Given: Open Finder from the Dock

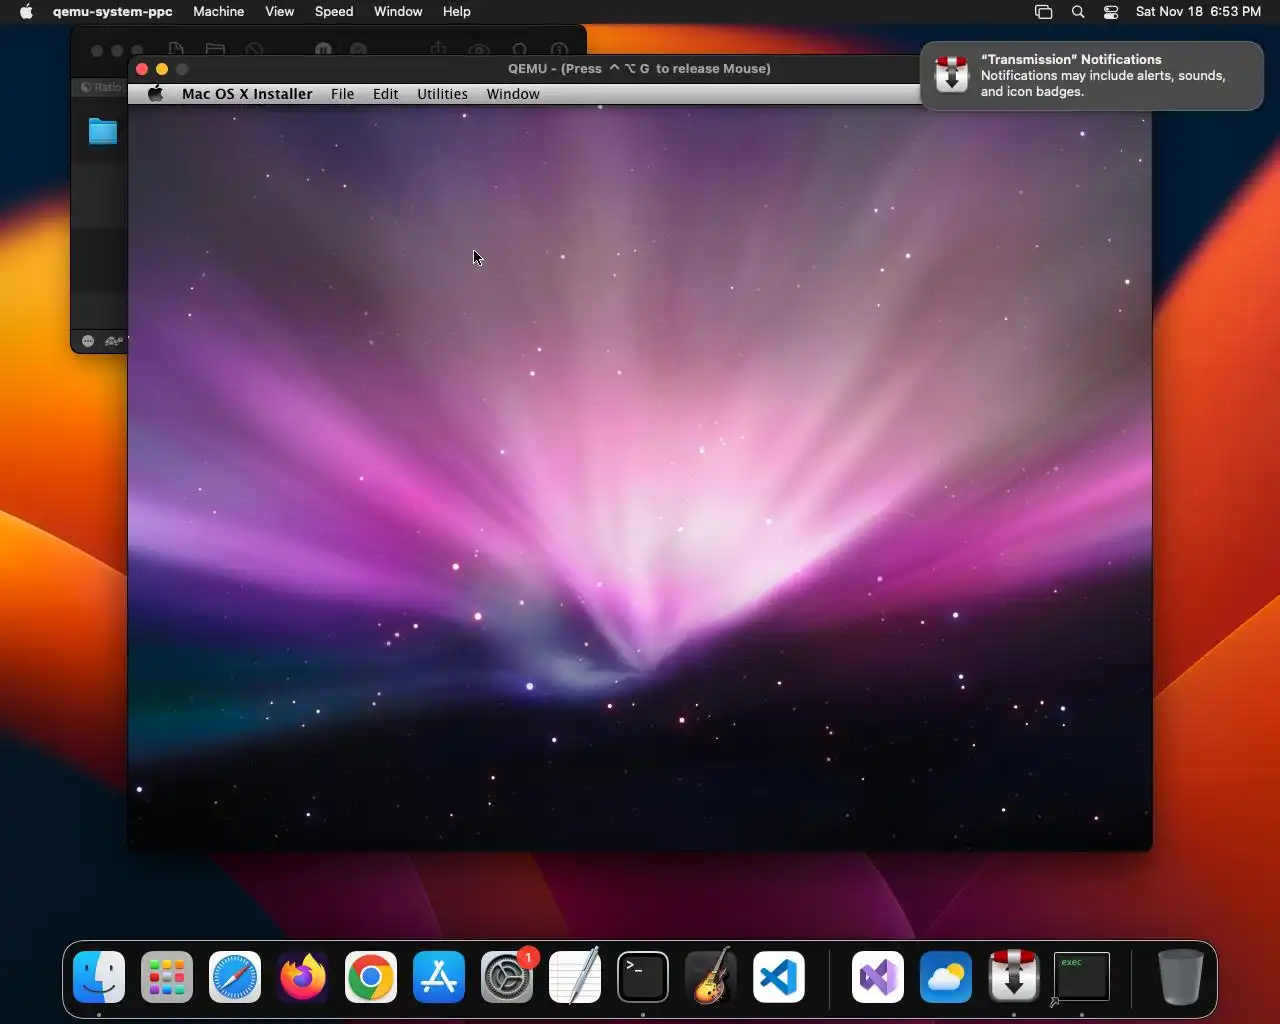Looking at the screenshot, I should pyautogui.click(x=99, y=977).
